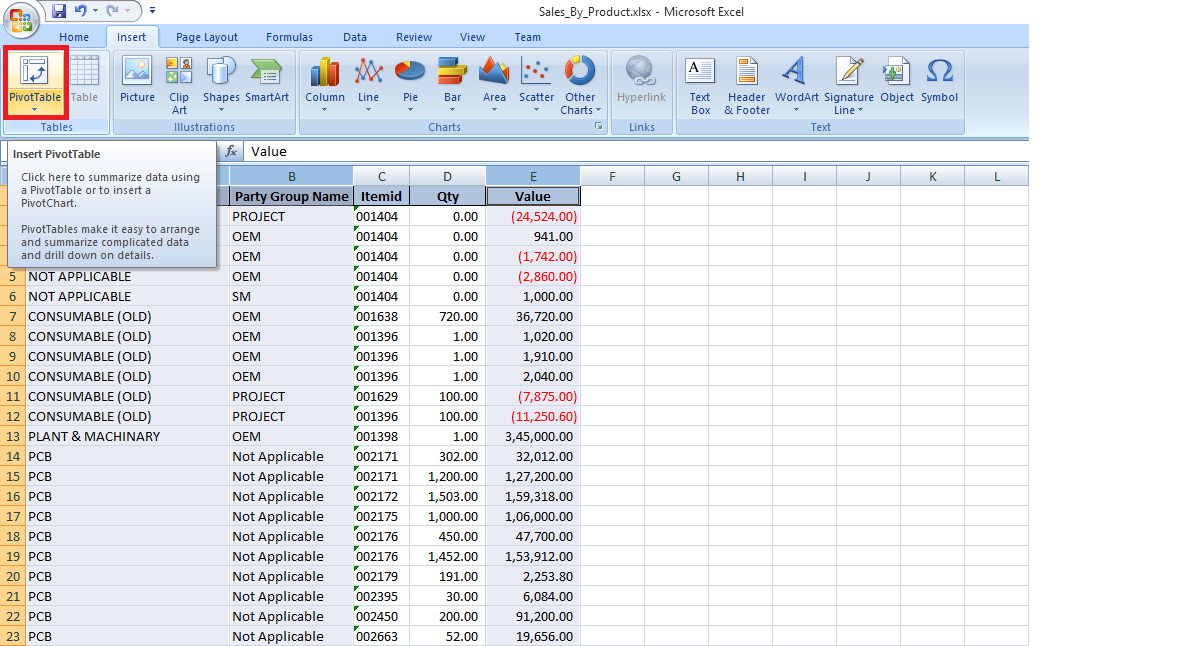The width and height of the screenshot is (1185, 646).
Task: Click in the formula bar input
Action: (x=635, y=151)
